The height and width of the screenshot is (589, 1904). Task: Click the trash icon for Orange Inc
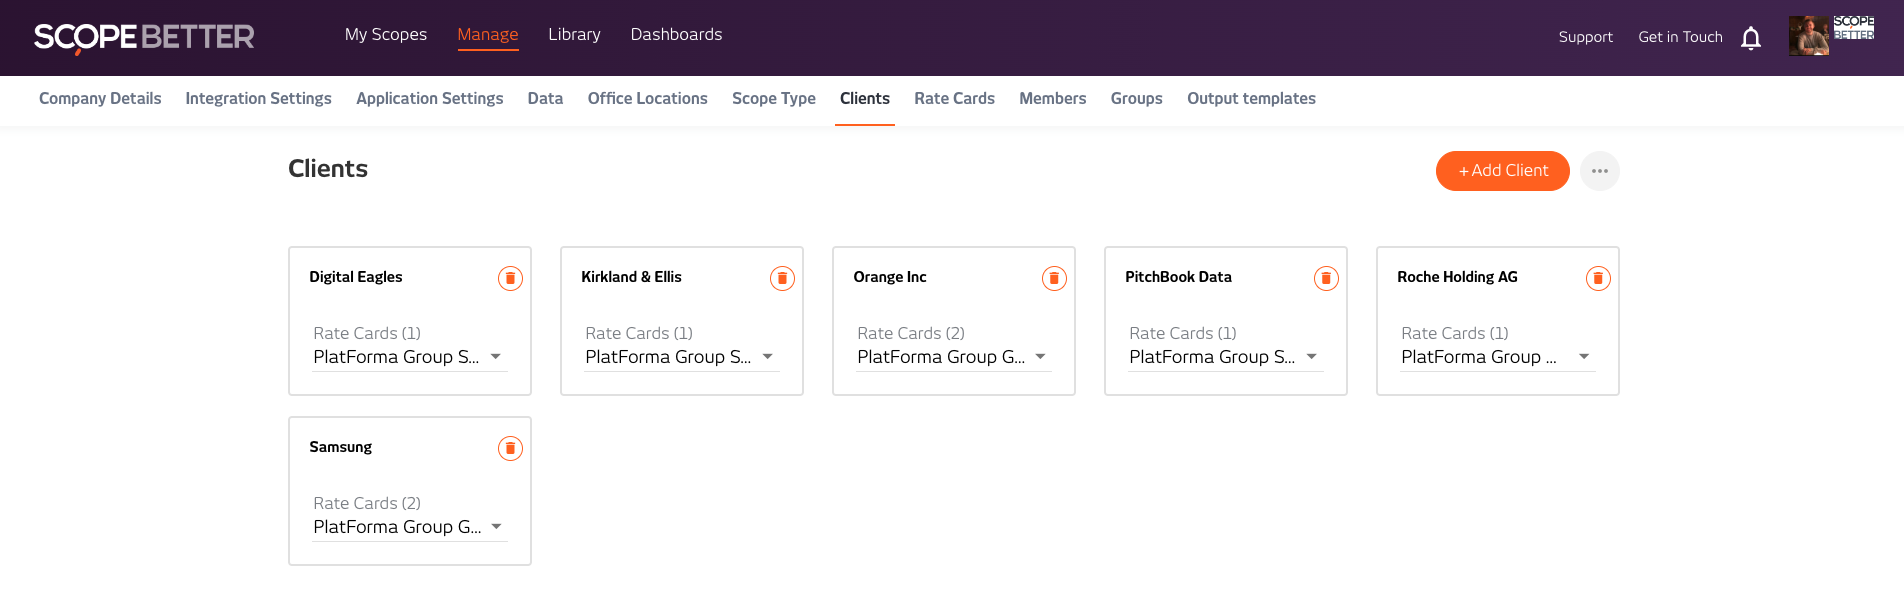(1054, 278)
